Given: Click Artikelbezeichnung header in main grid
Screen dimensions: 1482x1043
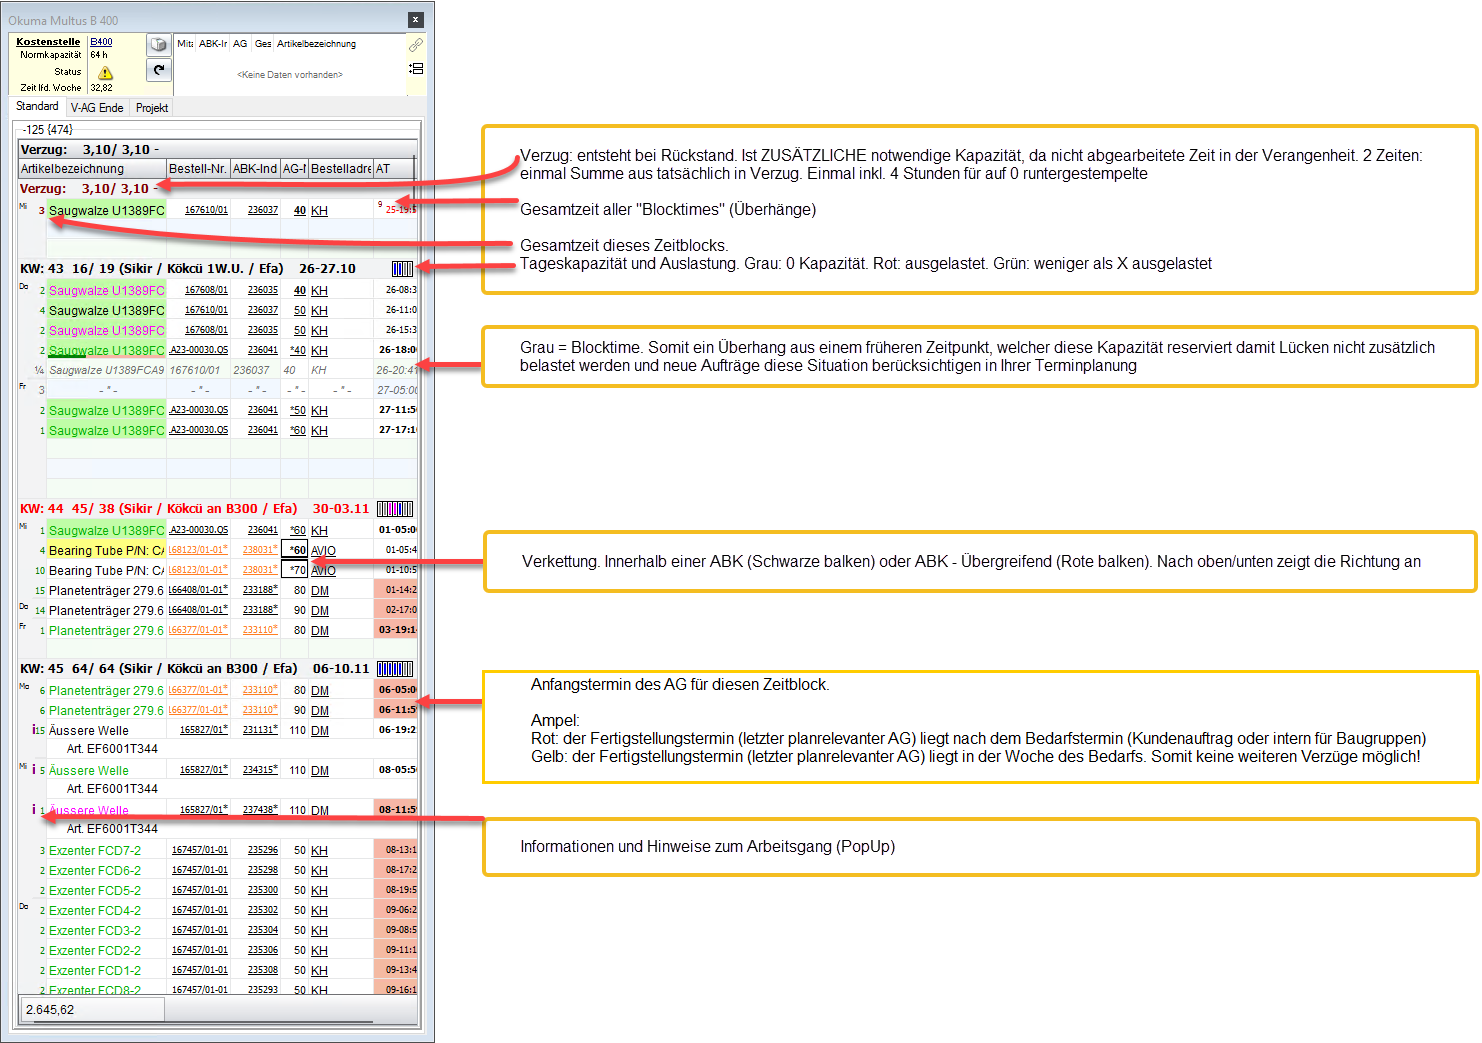Looking at the screenshot, I should pyautogui.click(x=92, y=169).
